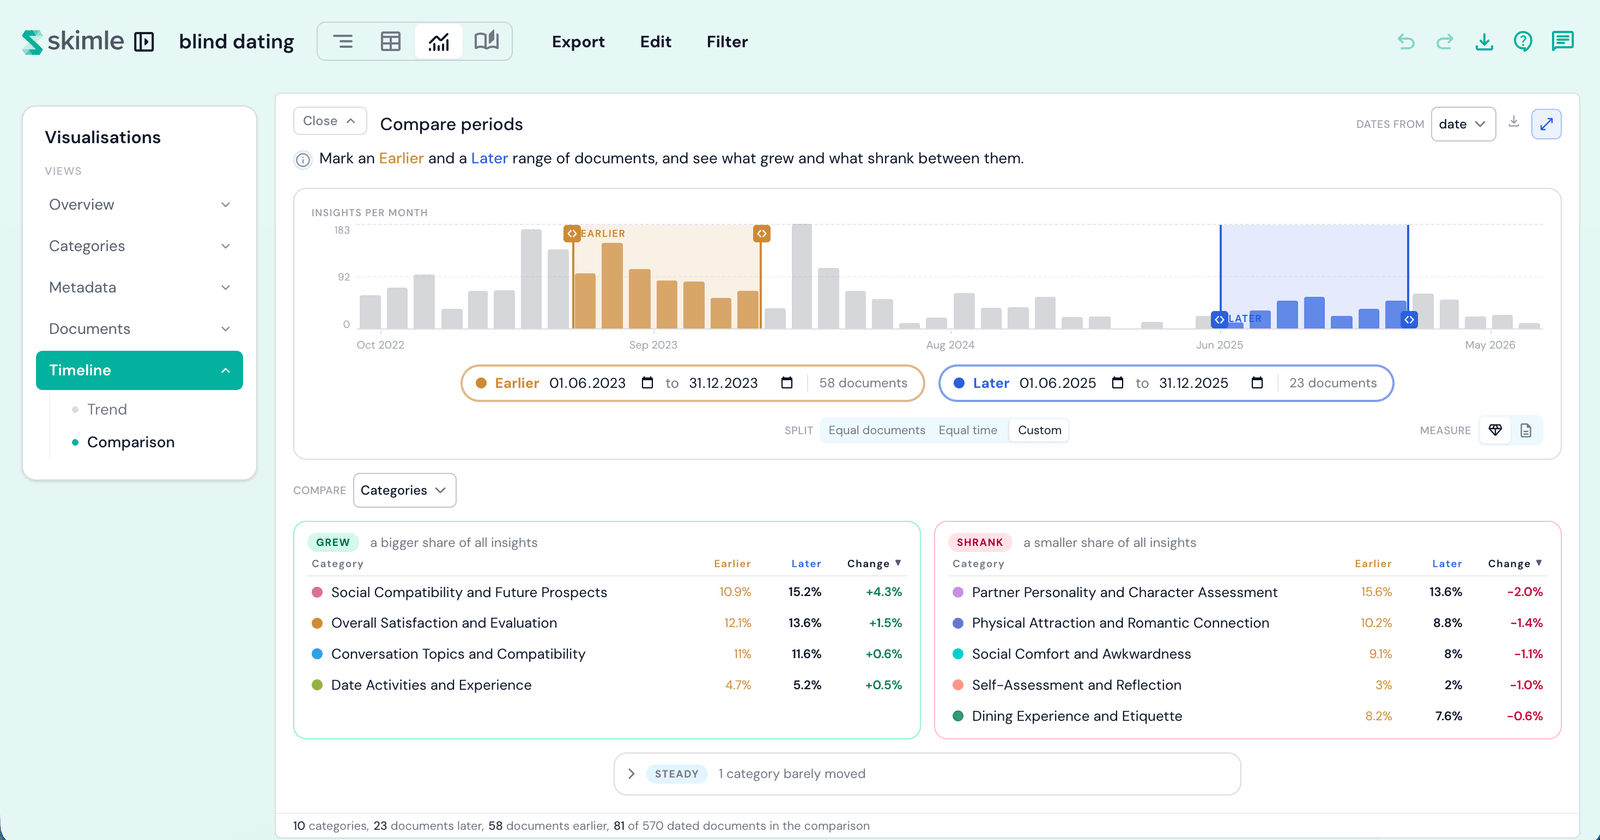Screen dimensions: 1600x840
Task: Open the Earlier end date calendar picker
Action: click(787, 383)
